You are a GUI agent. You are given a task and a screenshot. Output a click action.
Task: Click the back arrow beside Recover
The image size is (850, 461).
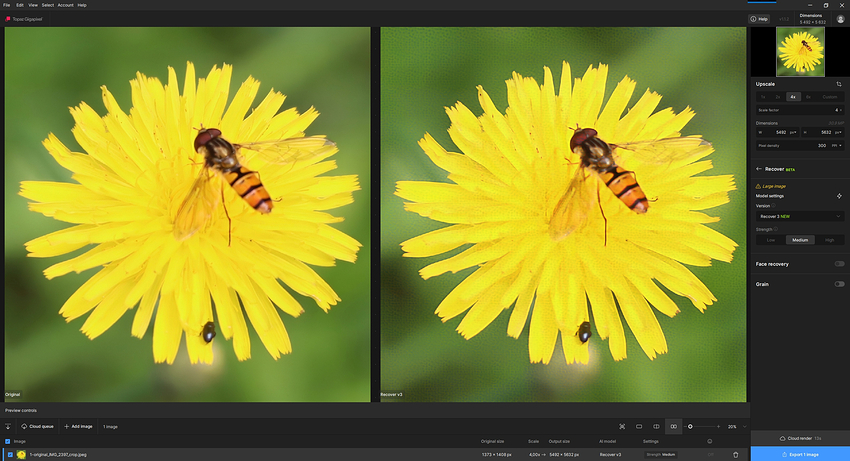(x=759, y=169)
